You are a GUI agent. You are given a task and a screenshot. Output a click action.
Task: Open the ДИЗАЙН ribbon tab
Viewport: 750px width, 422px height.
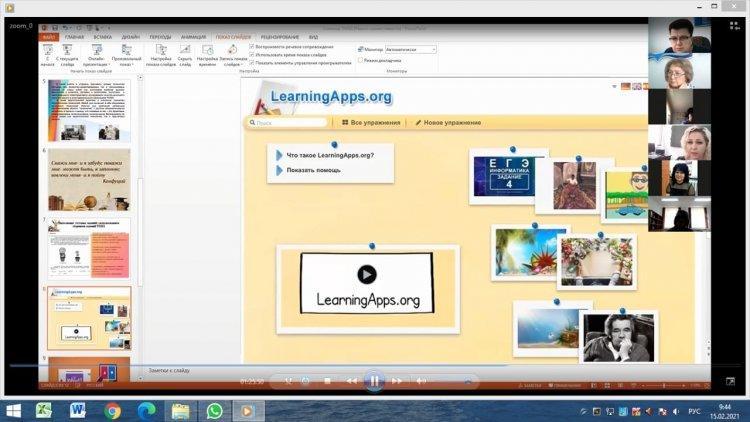(130, 37)
